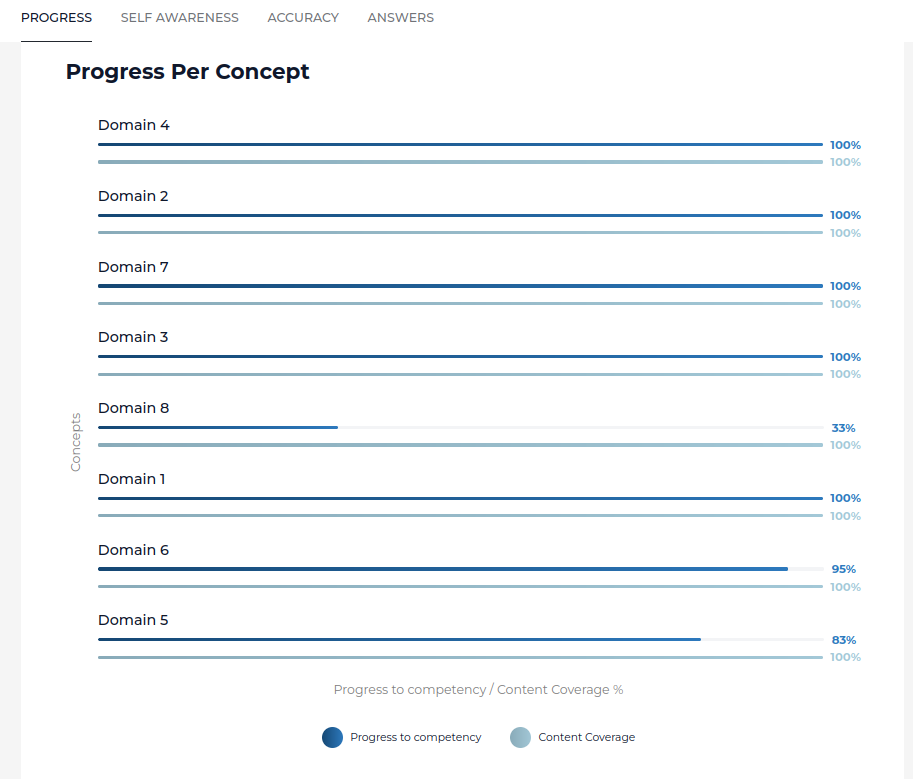Go to the Accuracy tab

click(x=303, y=18)
